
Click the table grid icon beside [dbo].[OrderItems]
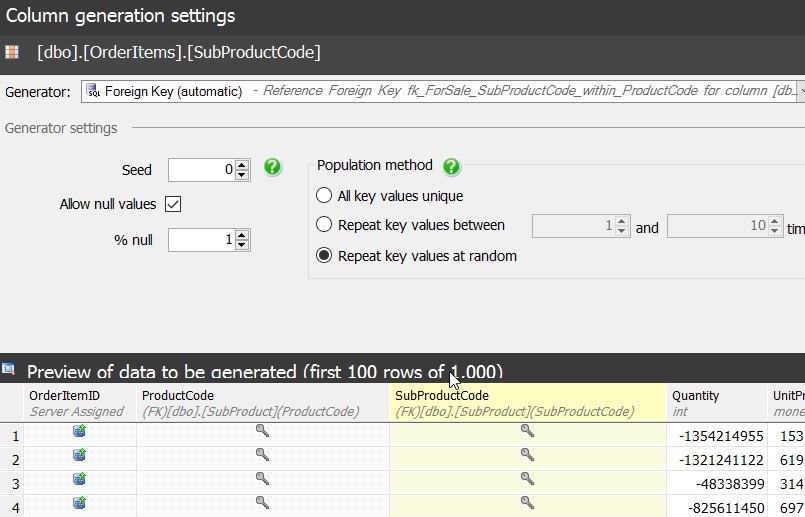(12, 52)
